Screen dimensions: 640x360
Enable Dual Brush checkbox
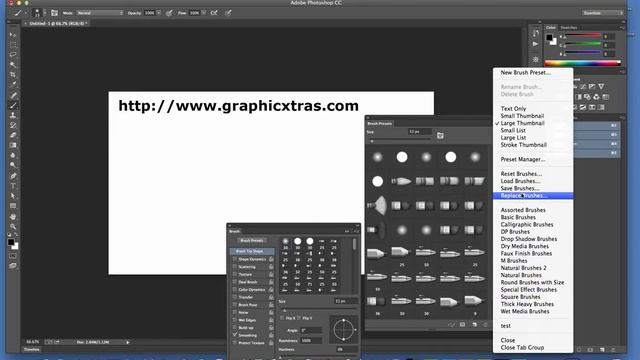click(235, 282)
